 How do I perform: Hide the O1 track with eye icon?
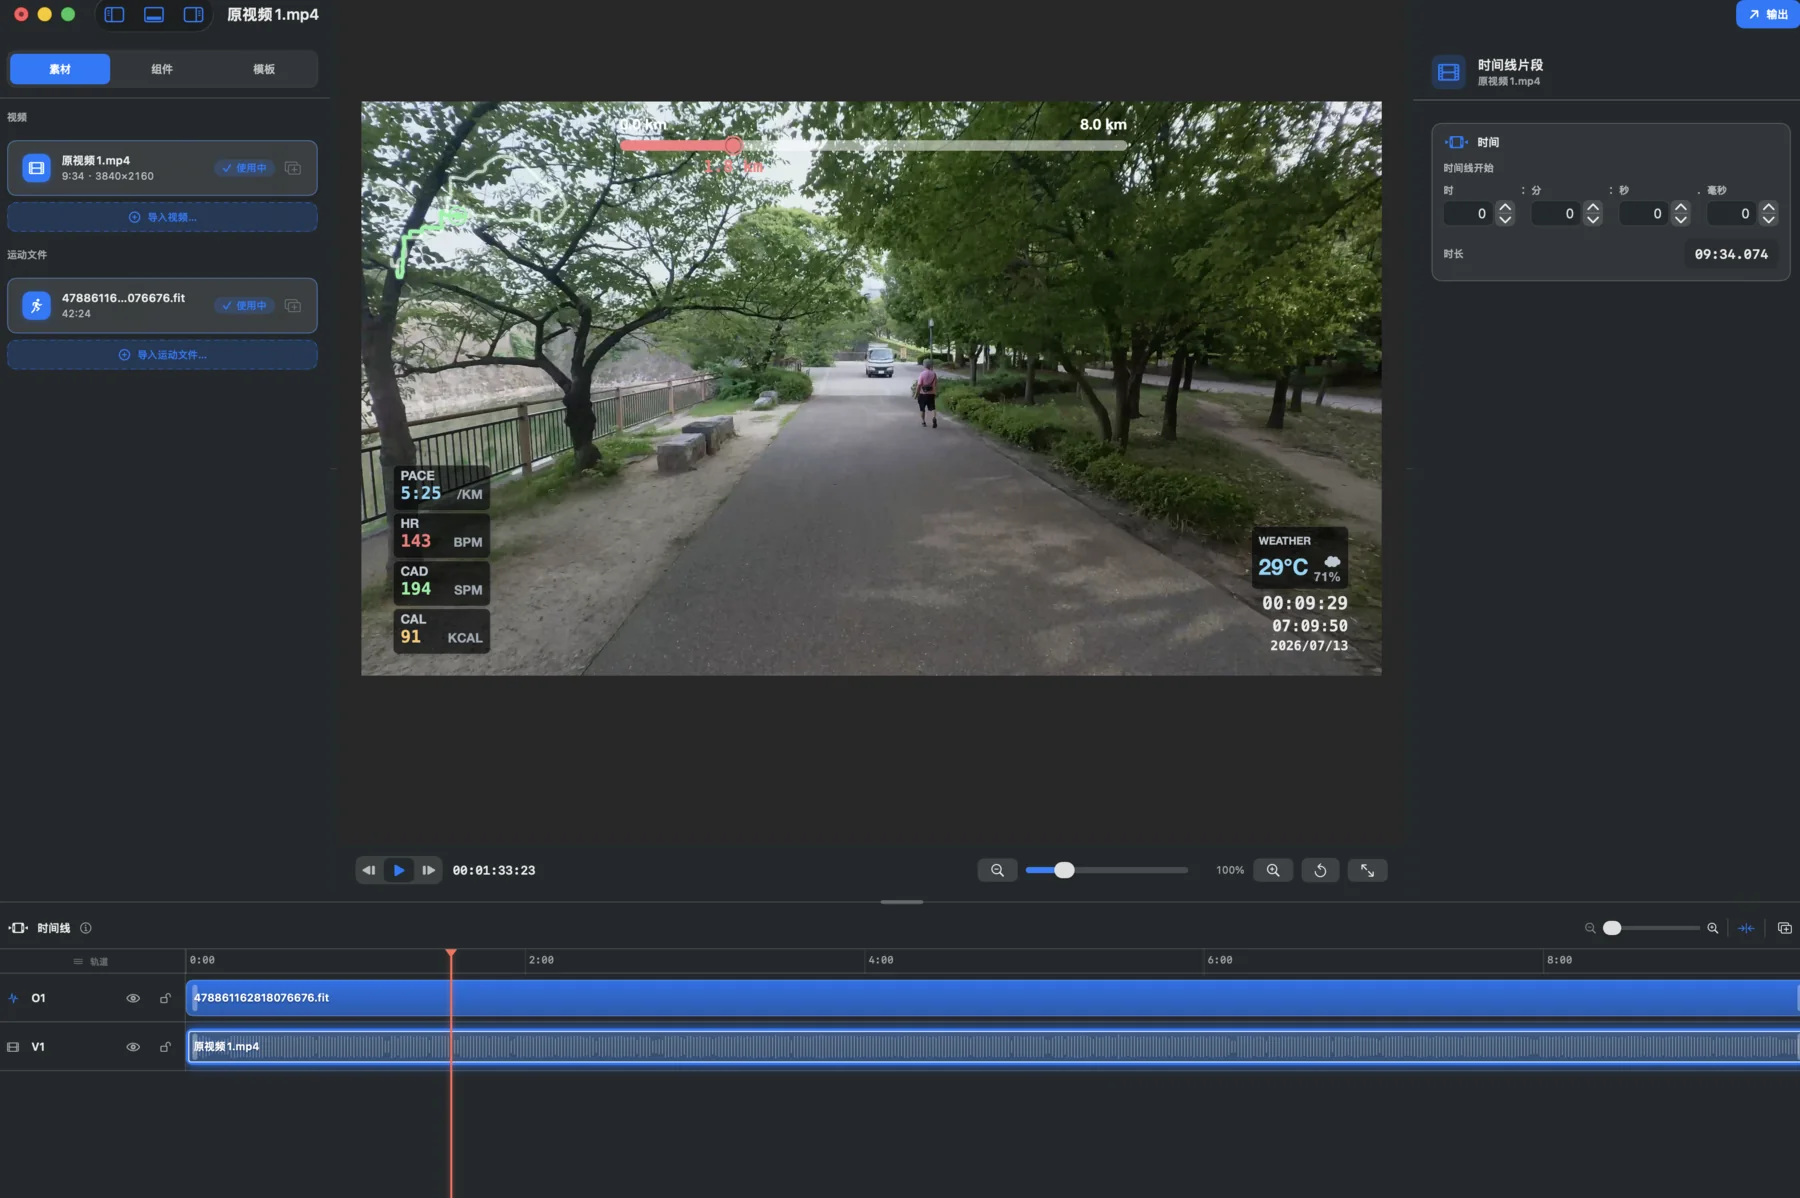click(133, 998)
